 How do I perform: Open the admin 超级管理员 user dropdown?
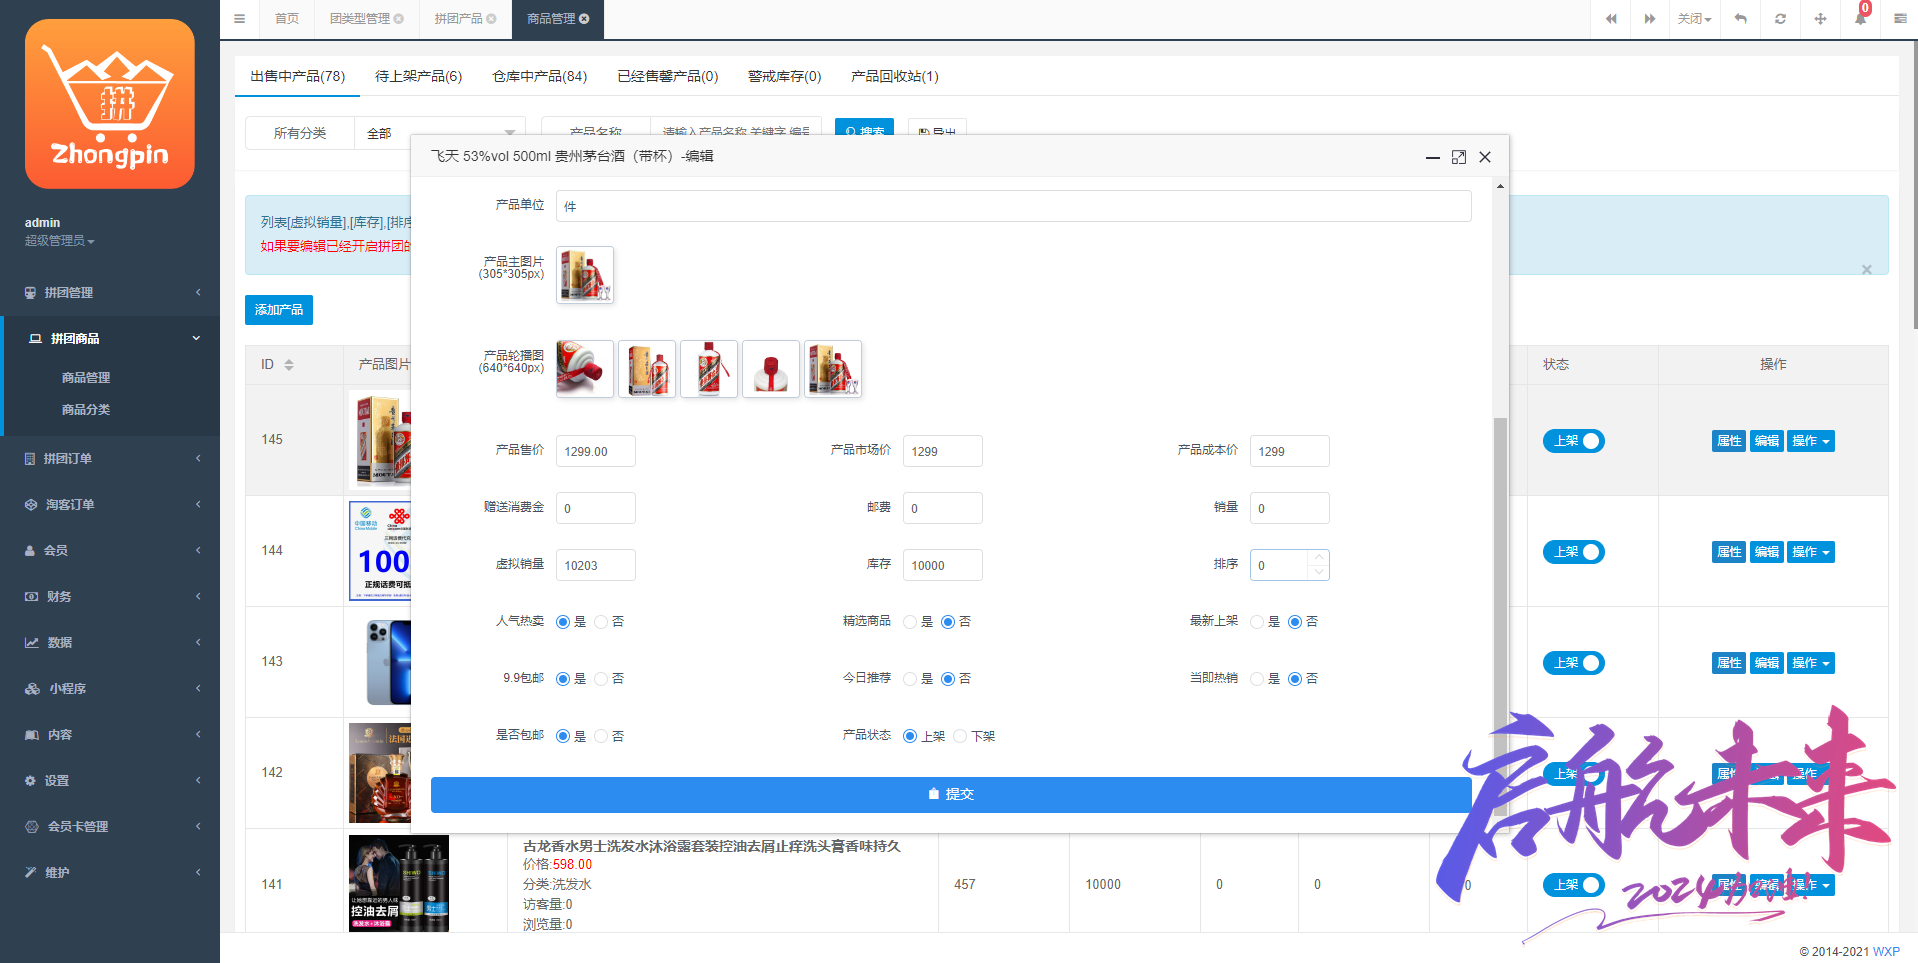(60, 241)
